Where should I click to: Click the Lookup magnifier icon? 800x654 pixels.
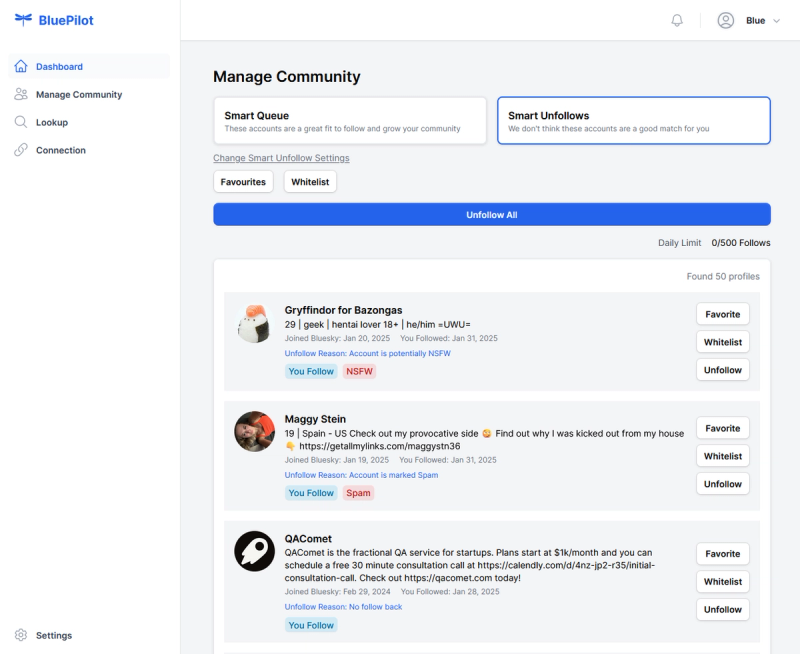[21, 122]
